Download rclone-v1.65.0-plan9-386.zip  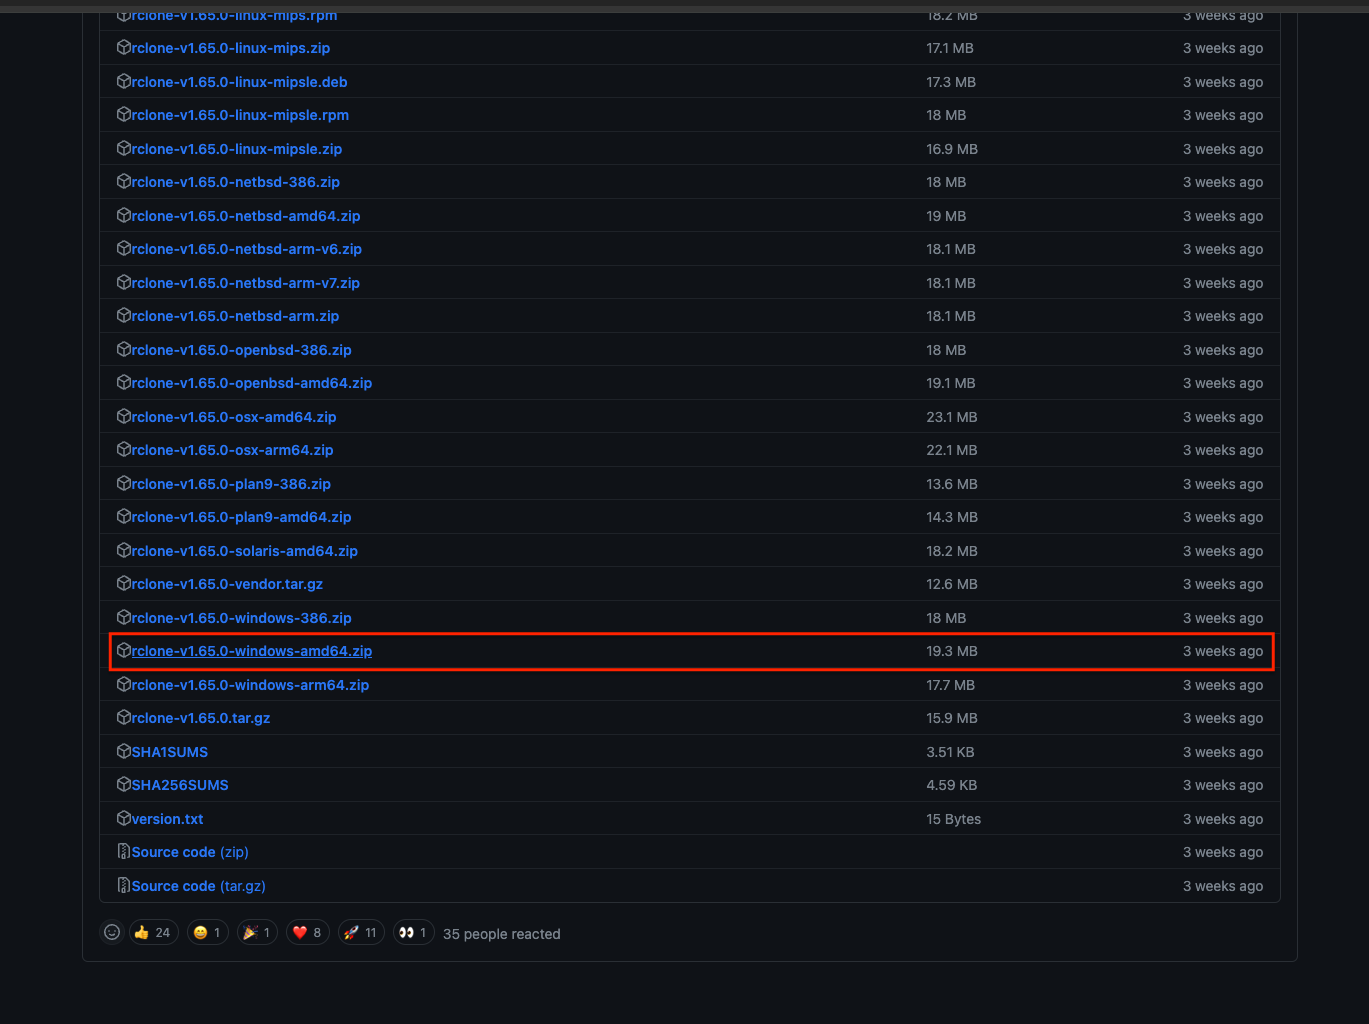pyautogui.click(x=231, y=484)
